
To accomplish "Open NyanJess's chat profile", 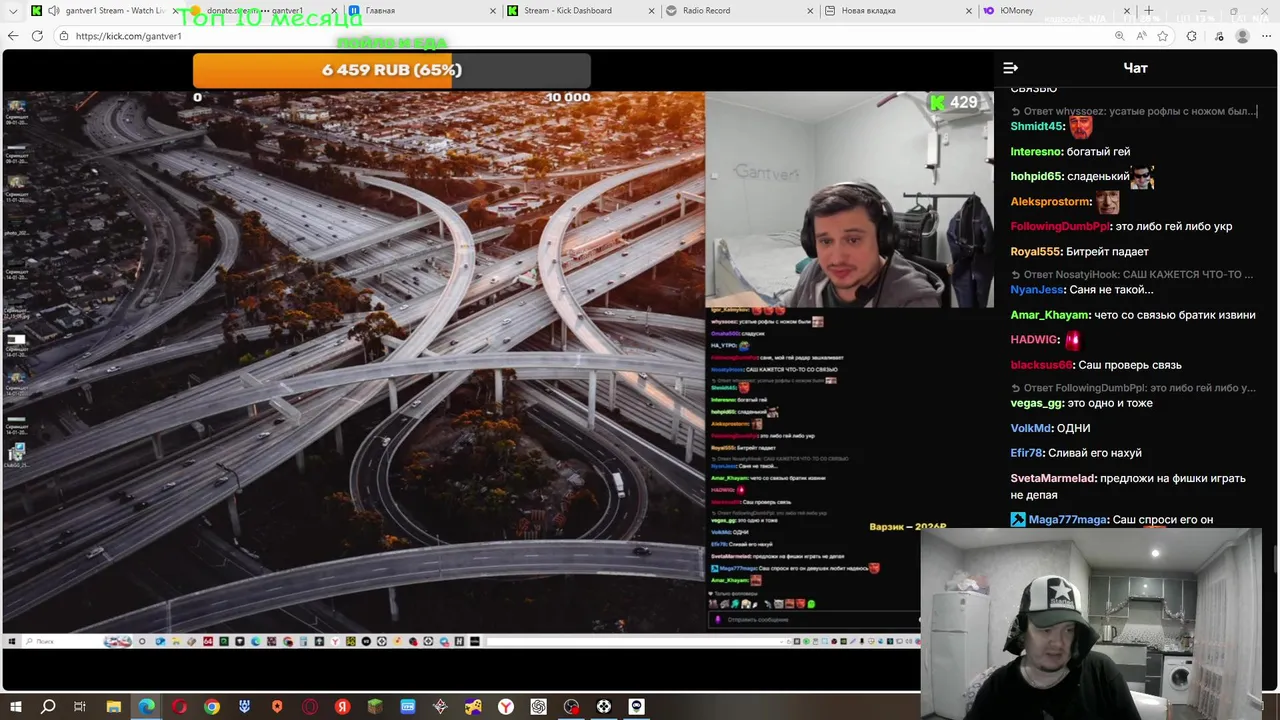I will (x=1037, y=290).
